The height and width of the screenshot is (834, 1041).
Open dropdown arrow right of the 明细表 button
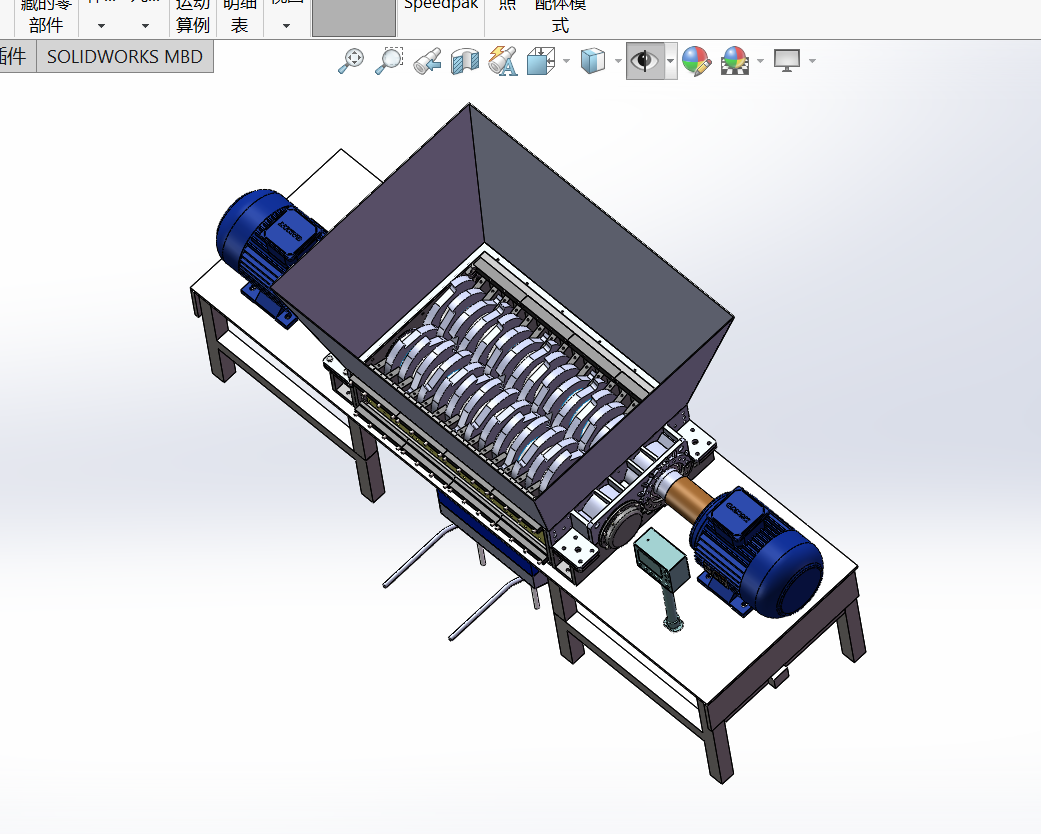point(286,26)
